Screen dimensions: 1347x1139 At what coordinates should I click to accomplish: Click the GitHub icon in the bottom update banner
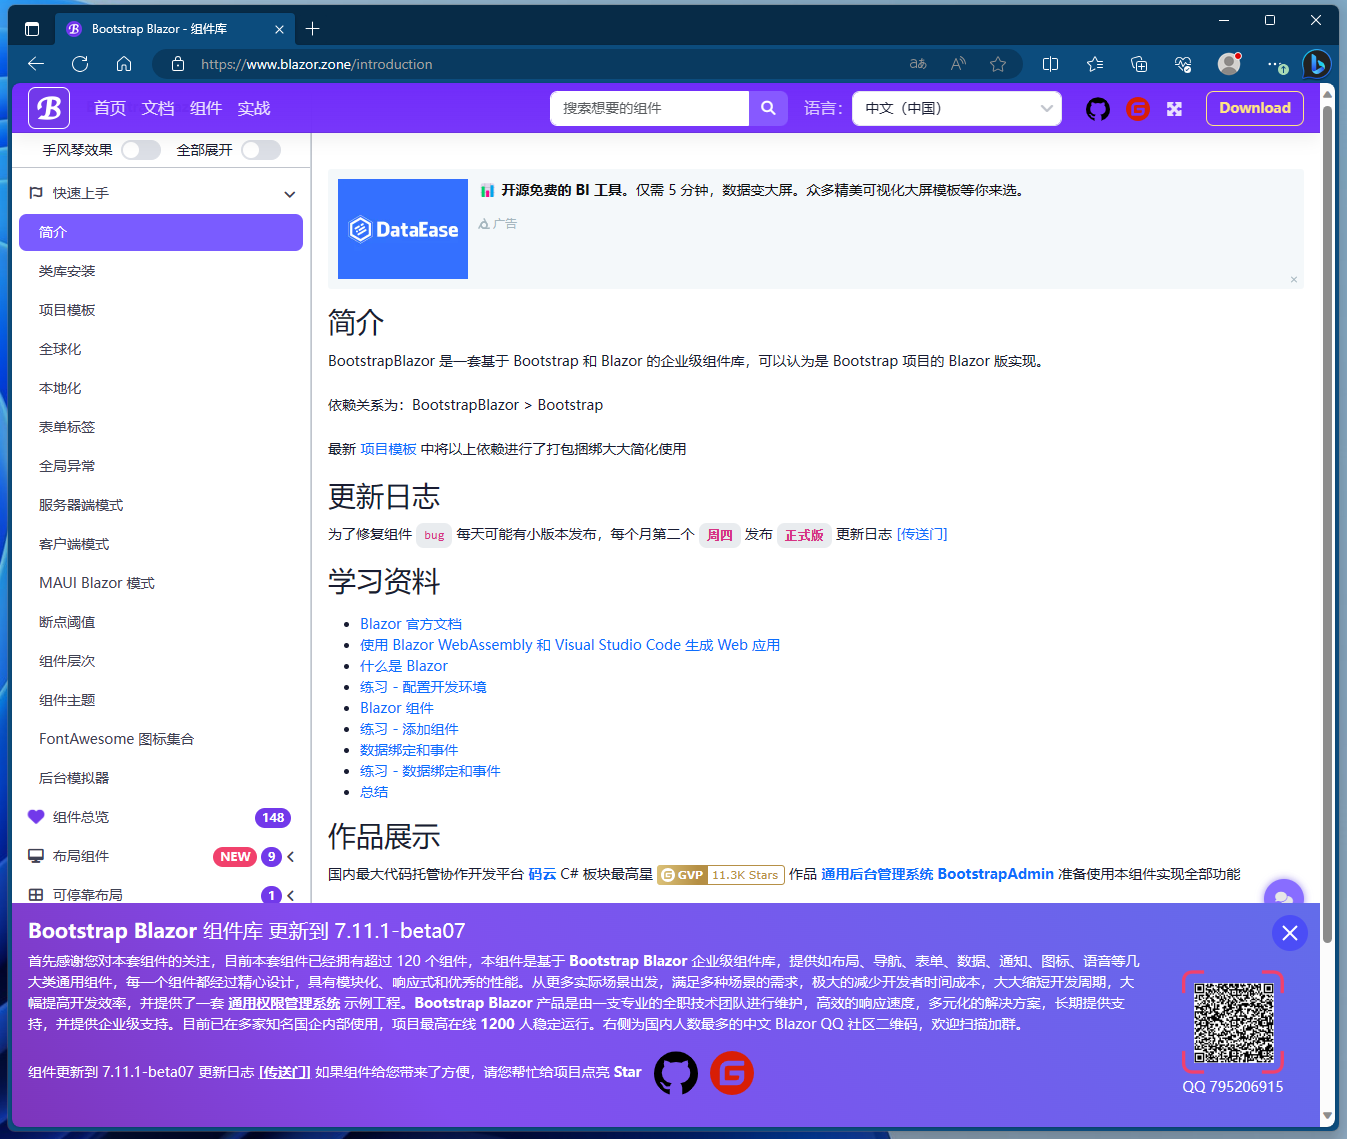click(x=676, y=1072)
